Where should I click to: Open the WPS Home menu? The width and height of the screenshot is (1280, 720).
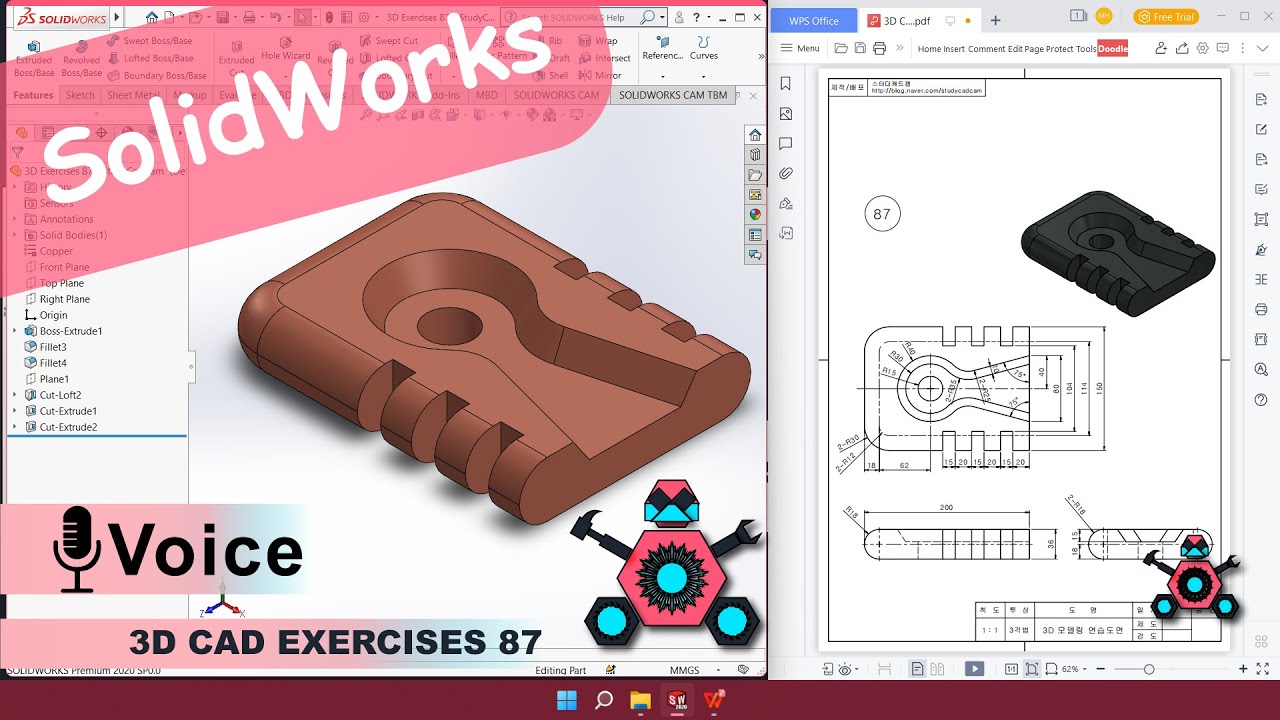(x=929, y=49)
